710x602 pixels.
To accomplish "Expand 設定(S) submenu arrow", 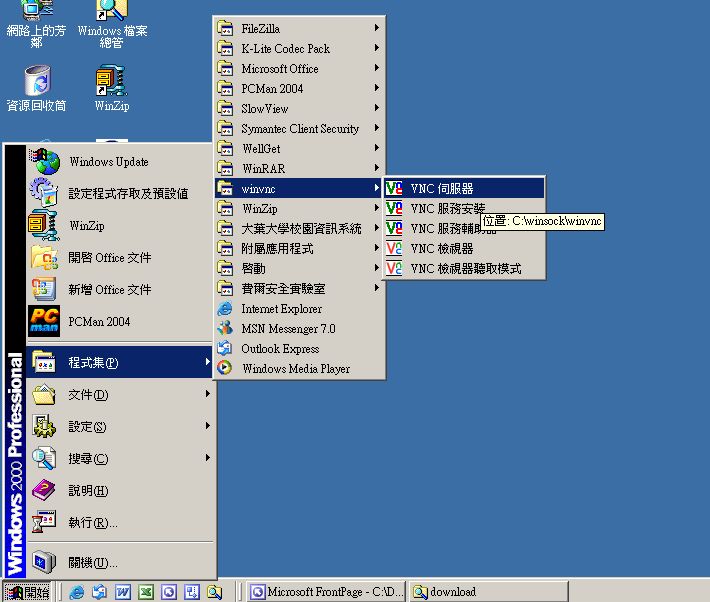I will pyautogui.click(x=207, y=425).
